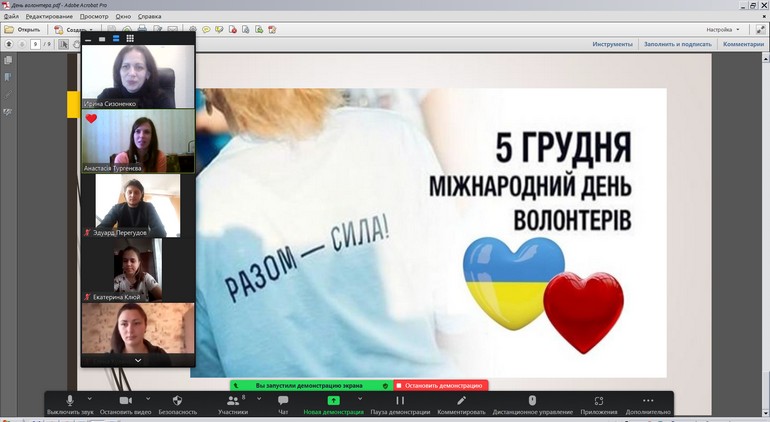Open the Заполнить и подписать pane

coord(678,44)
